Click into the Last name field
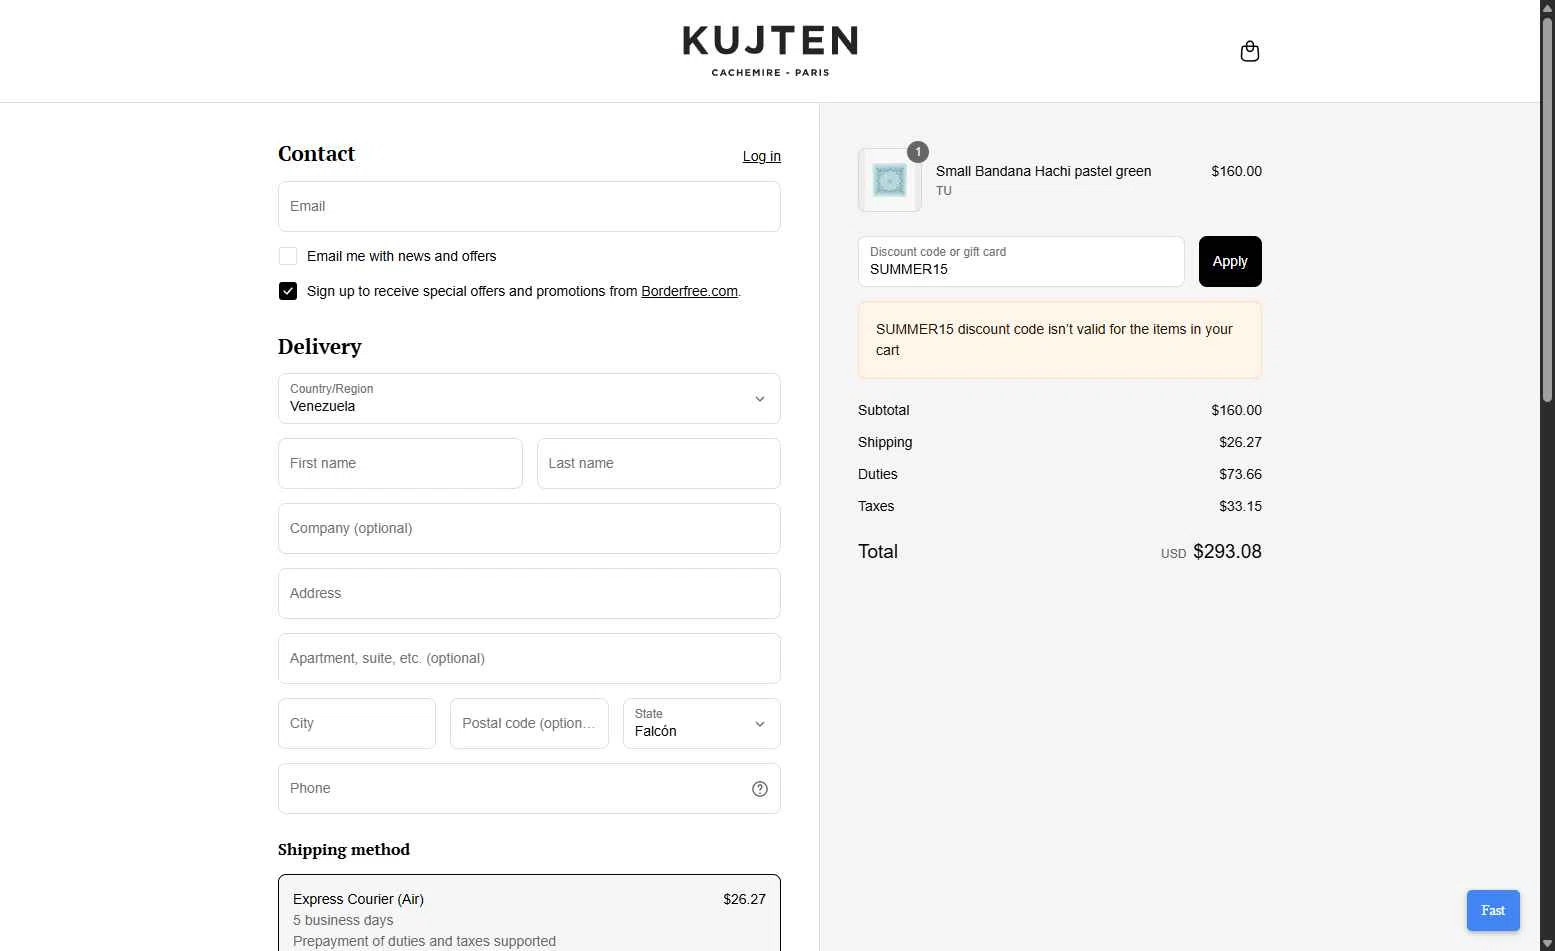 (x=659, y=463)
